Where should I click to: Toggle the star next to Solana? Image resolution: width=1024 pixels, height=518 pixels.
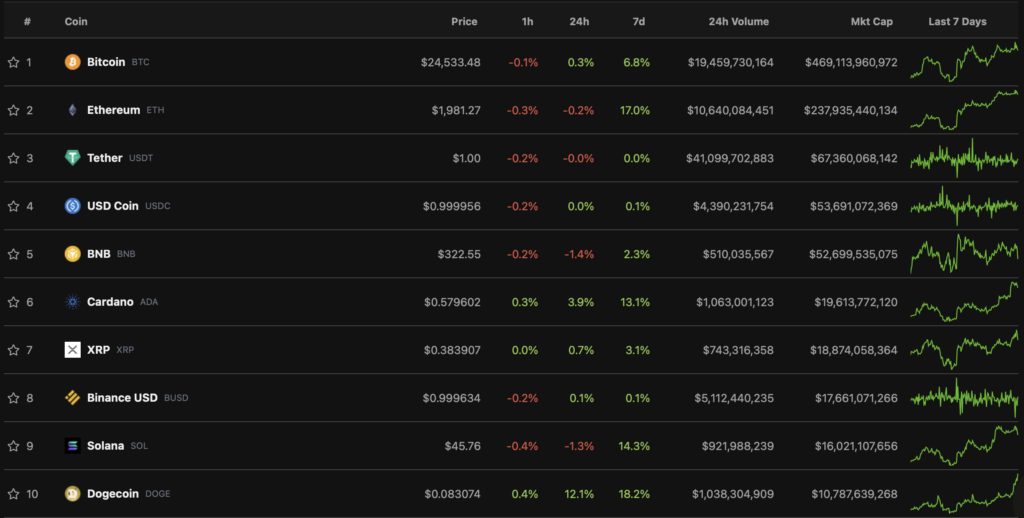click(x=14, y=446)
